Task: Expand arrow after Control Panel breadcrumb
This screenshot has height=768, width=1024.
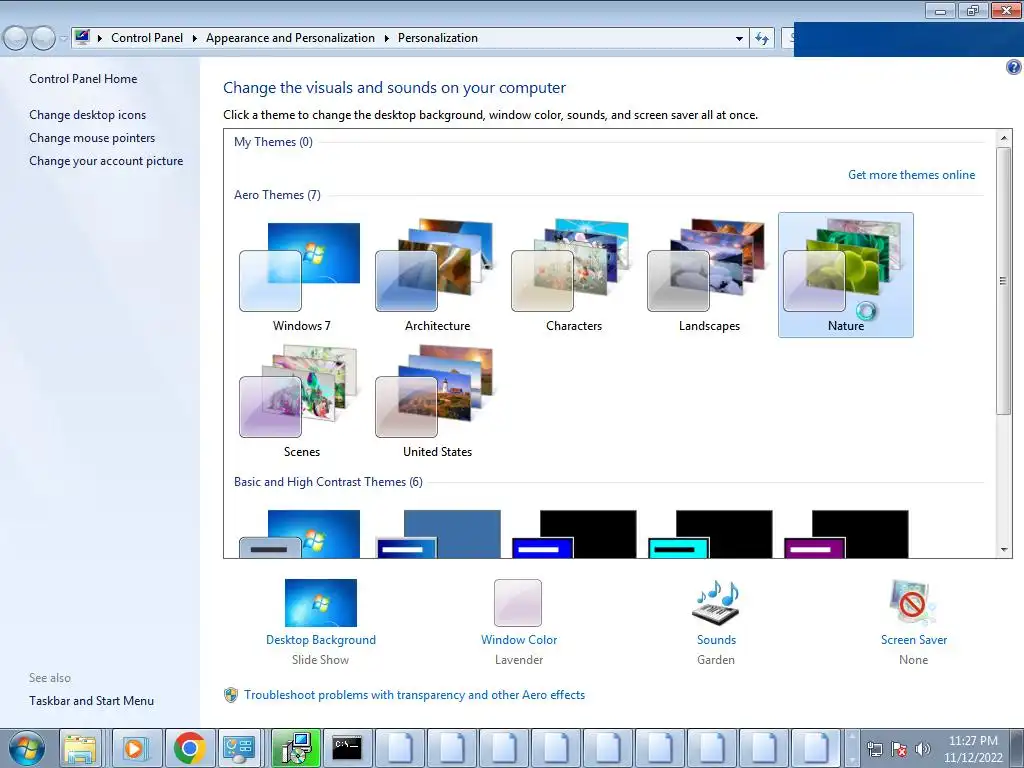Action: (x=195, y=39)
